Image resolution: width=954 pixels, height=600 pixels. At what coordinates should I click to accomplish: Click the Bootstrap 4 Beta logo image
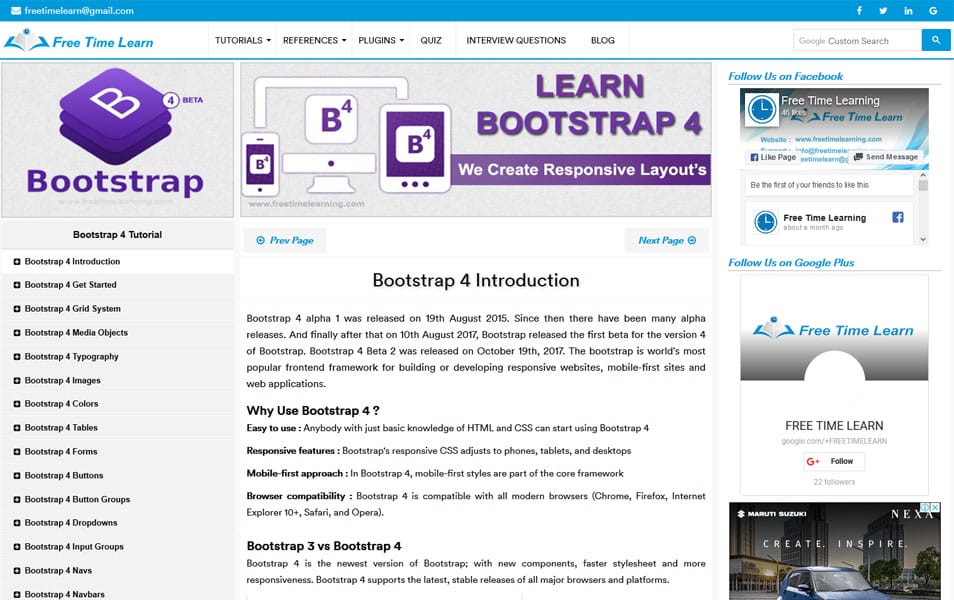tap(117, 139)
